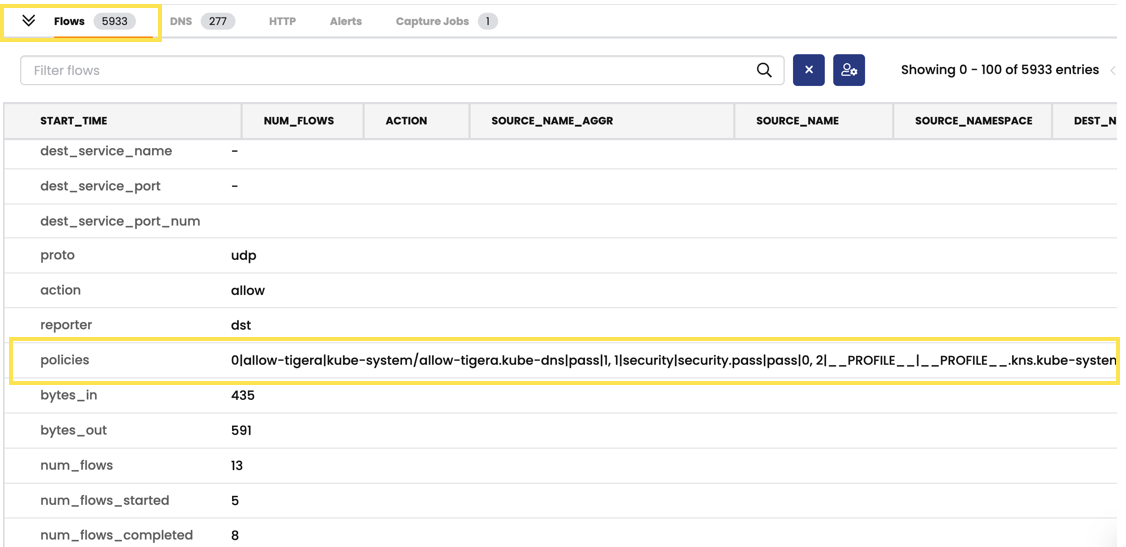Collapse the panel with the double-chevron icon

[x=28, y=21]
